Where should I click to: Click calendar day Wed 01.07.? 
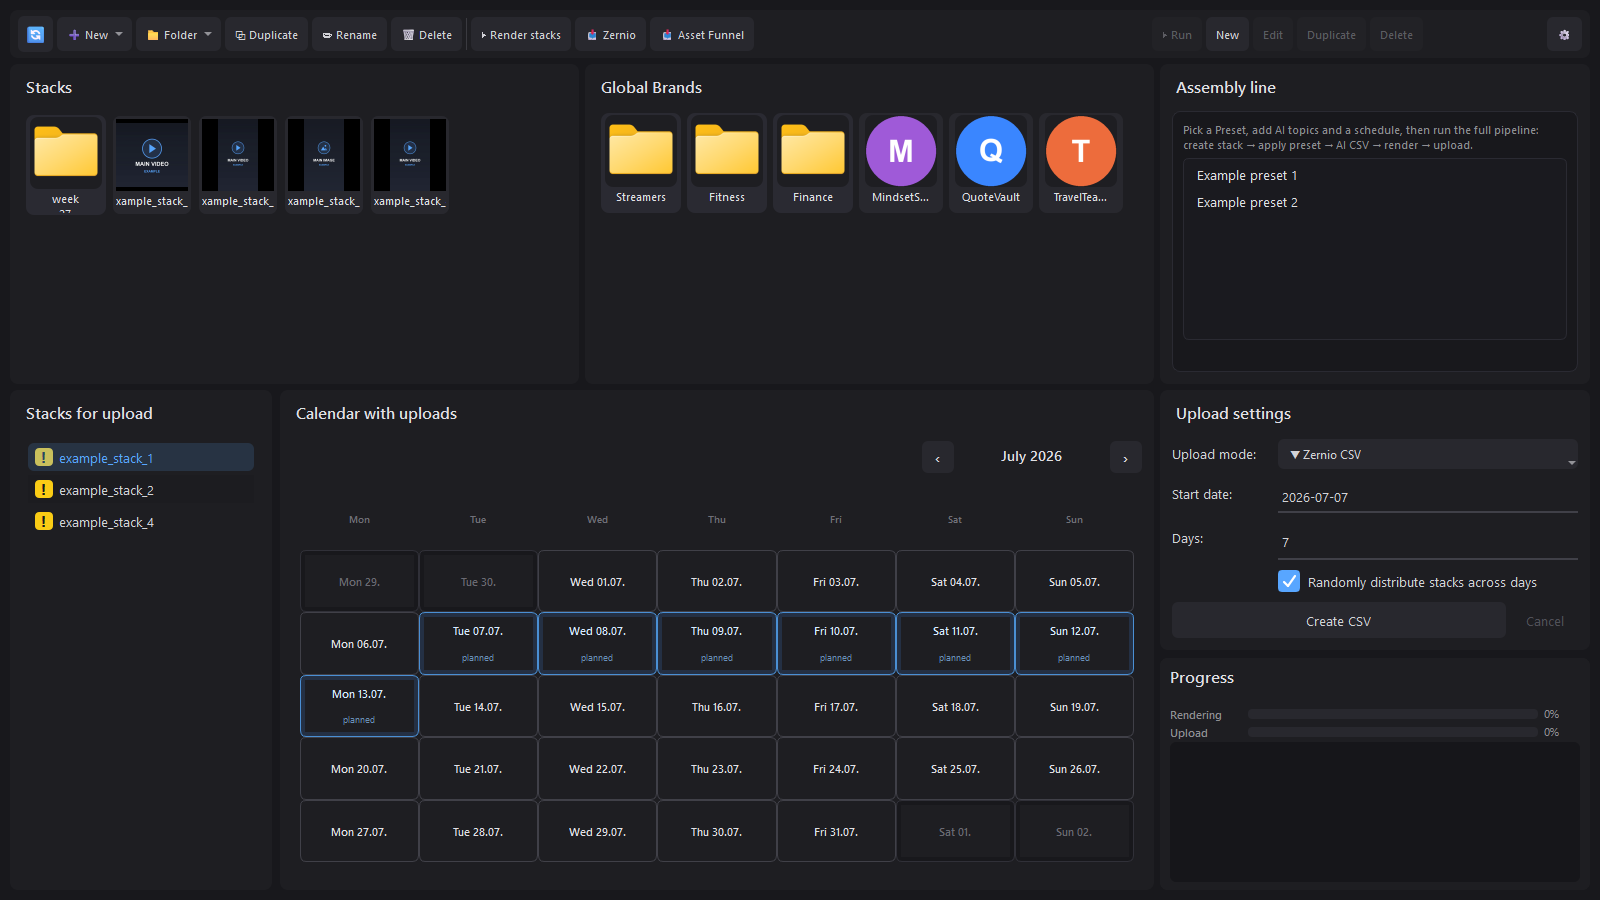point(597,581)
